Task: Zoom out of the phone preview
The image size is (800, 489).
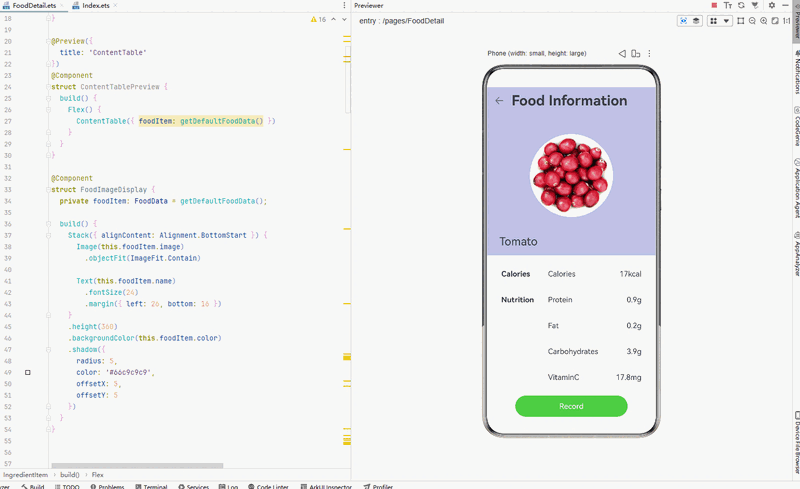Action: tap(752, 21)
